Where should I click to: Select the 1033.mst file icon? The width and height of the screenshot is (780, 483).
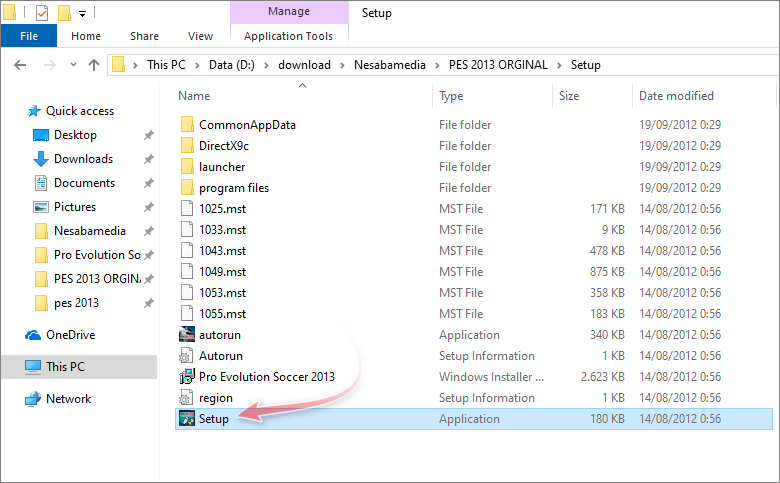[187, 229]
